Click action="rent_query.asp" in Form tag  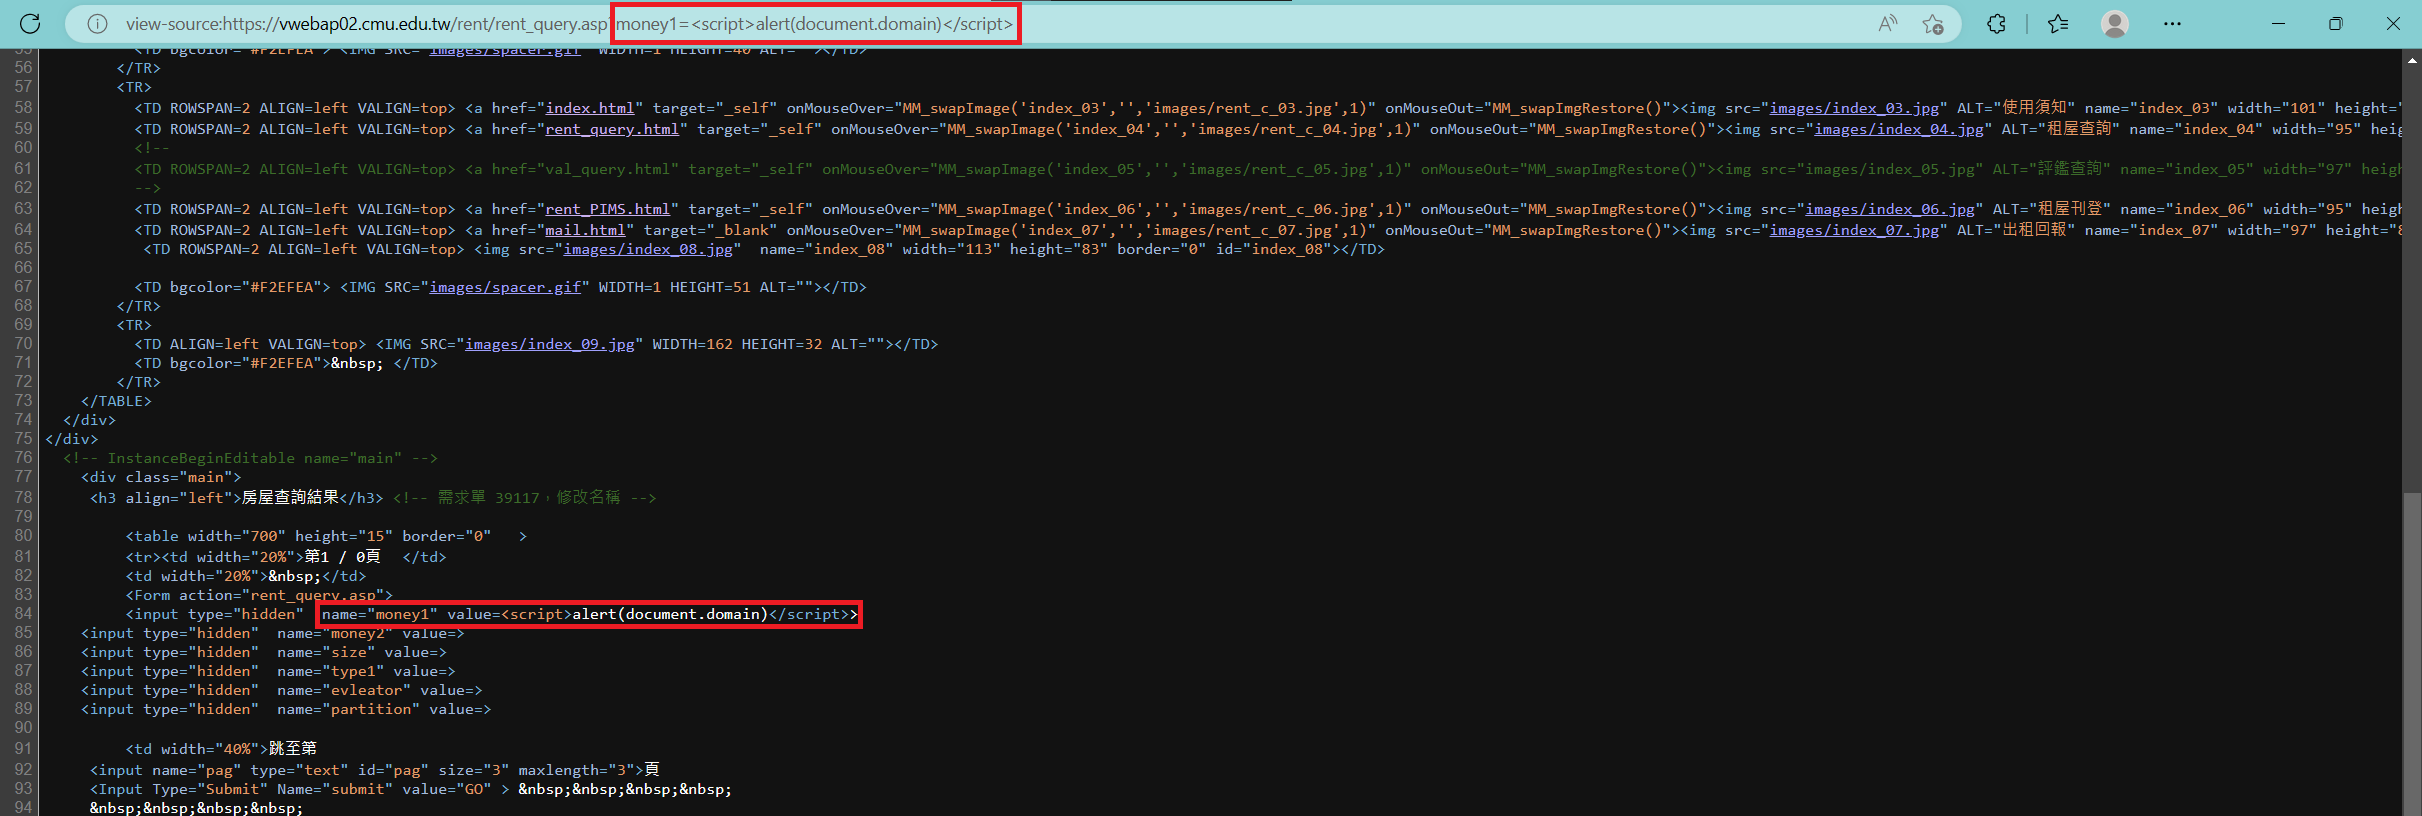pyautogui.click(x=282, y=595)
